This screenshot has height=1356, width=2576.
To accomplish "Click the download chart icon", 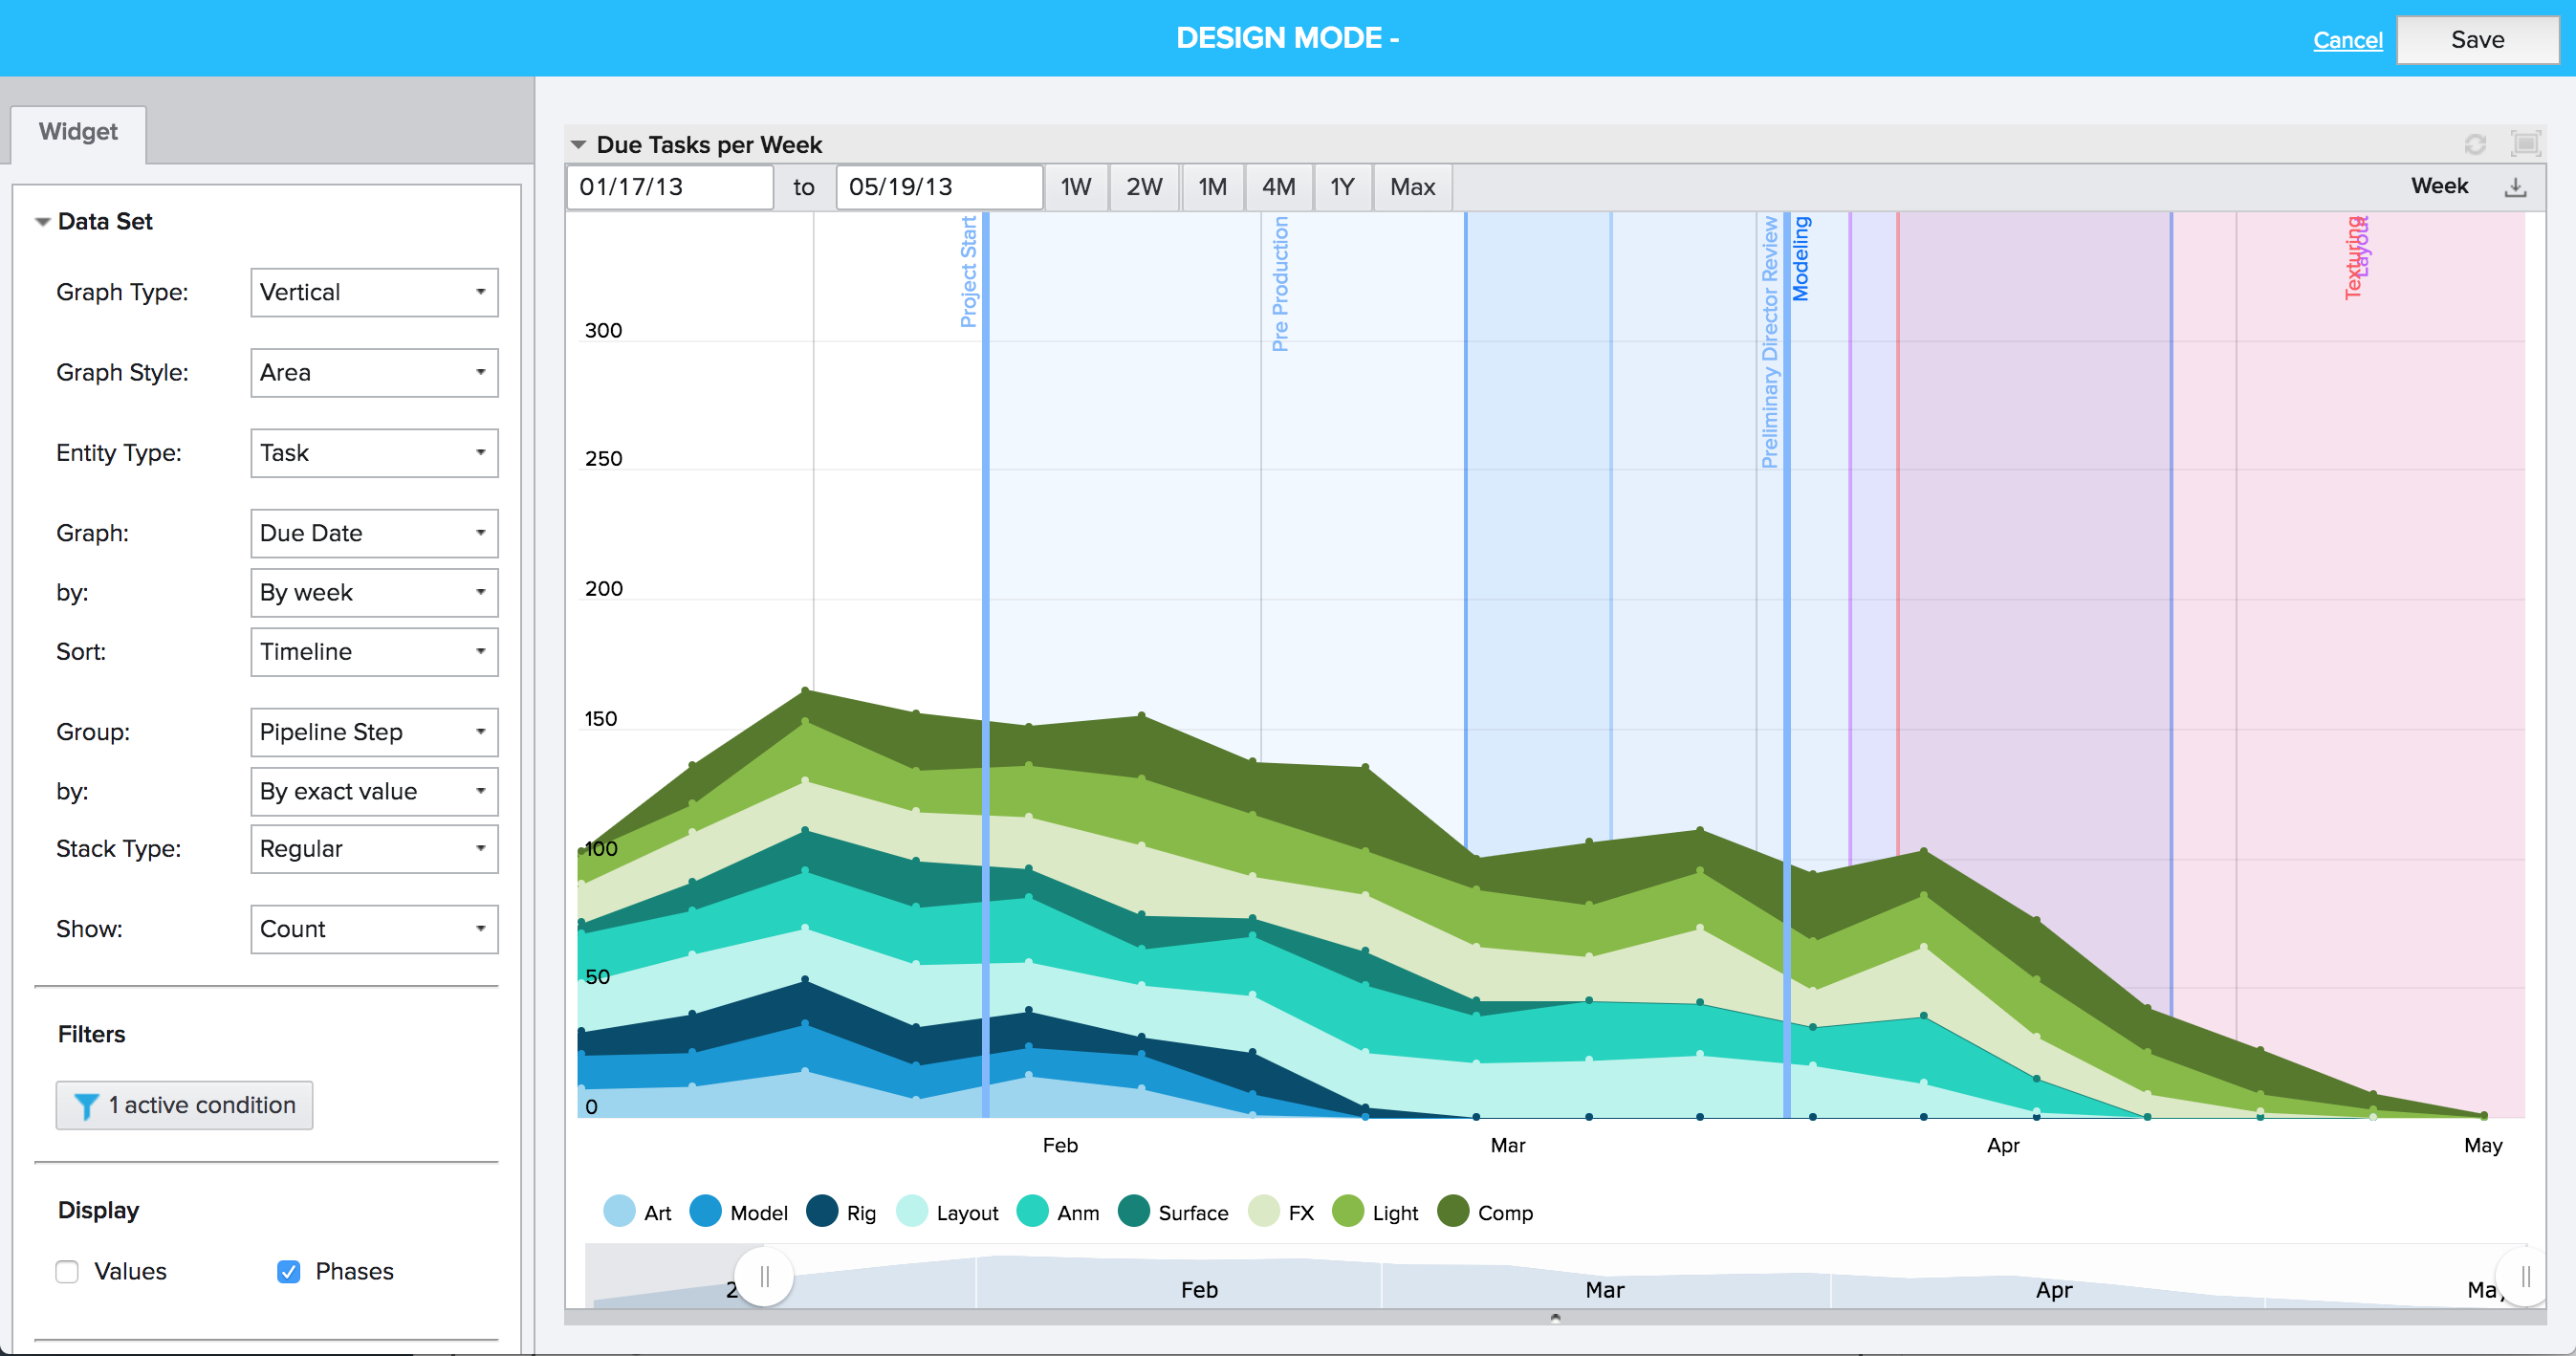I will tap(2515, 187).
